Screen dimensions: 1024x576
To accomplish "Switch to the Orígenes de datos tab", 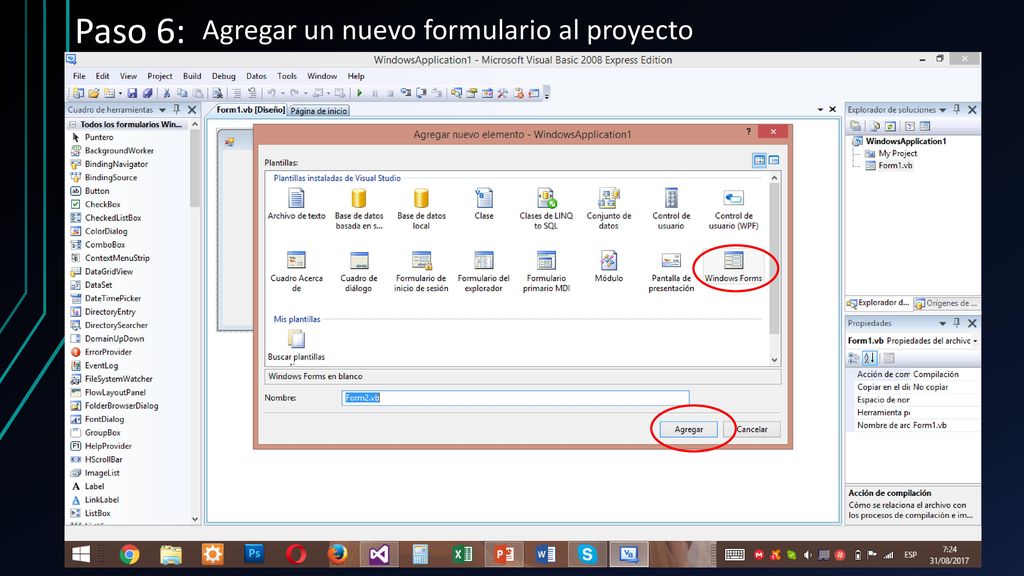I will click(x=946, y=303).
